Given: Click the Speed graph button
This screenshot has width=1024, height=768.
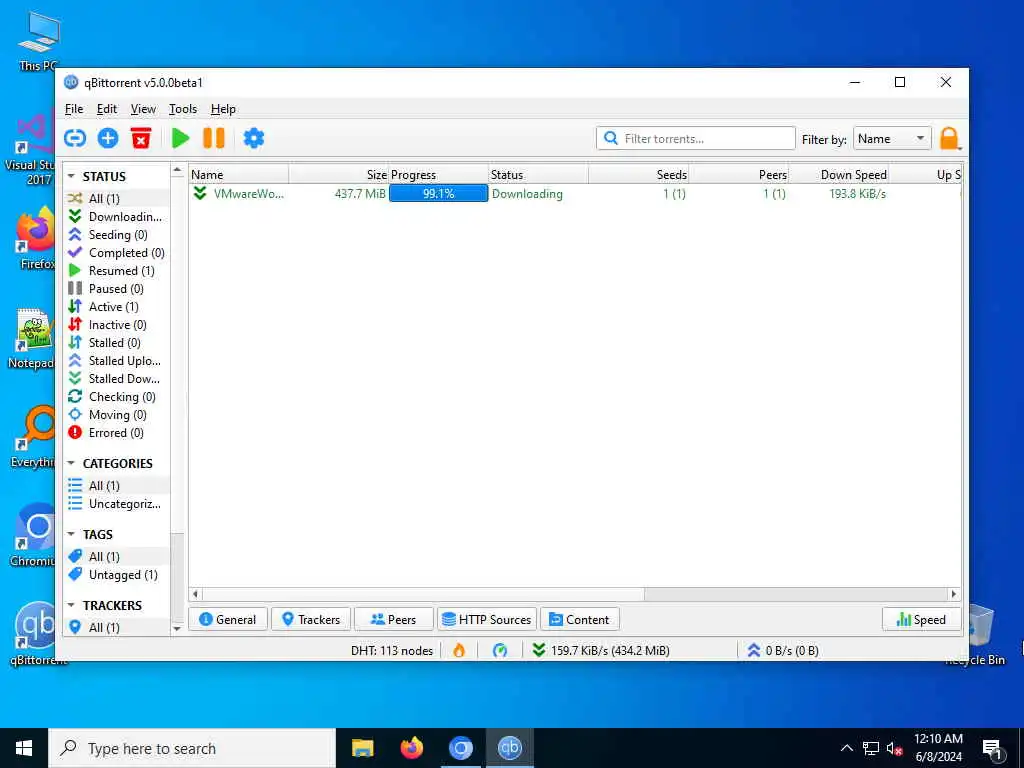Looking at the screenshot, I should pos(921,619).
